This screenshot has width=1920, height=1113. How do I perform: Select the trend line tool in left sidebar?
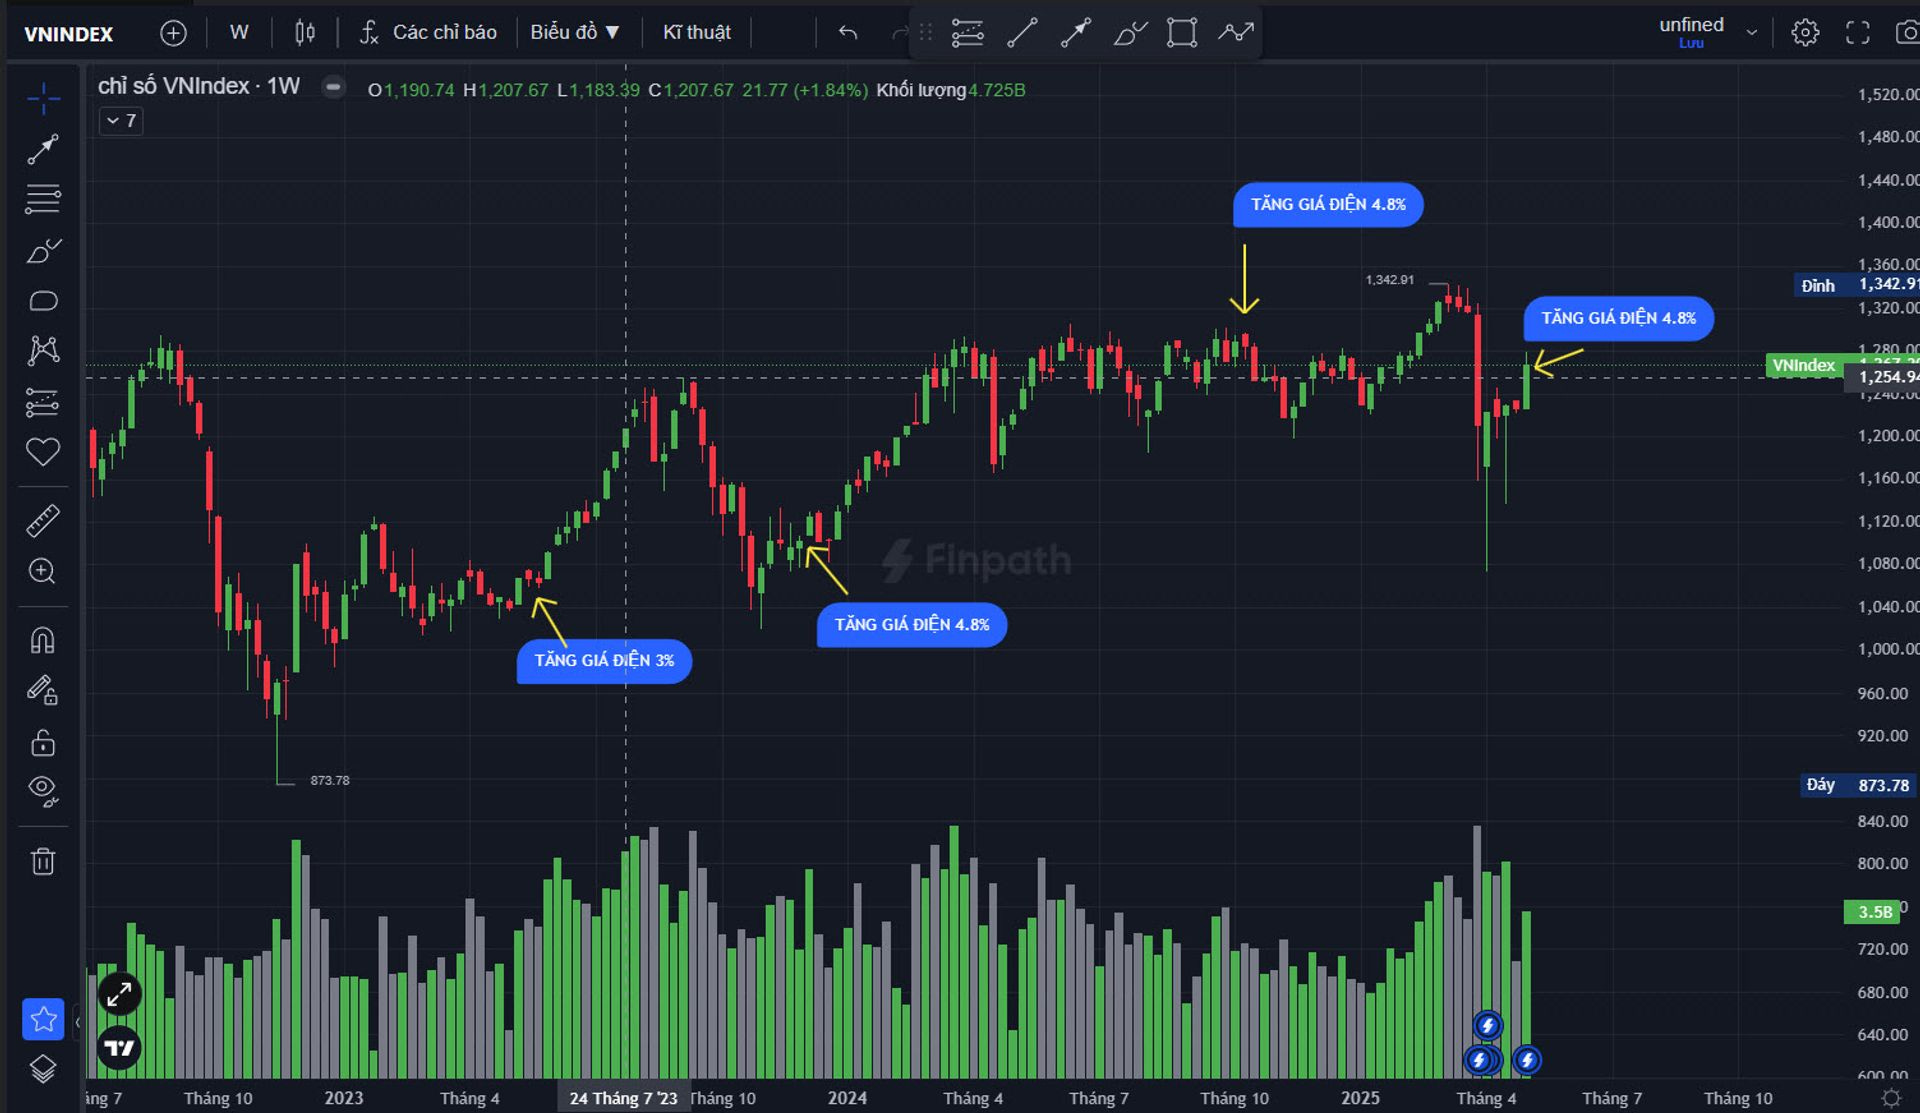tap(42, 149)
